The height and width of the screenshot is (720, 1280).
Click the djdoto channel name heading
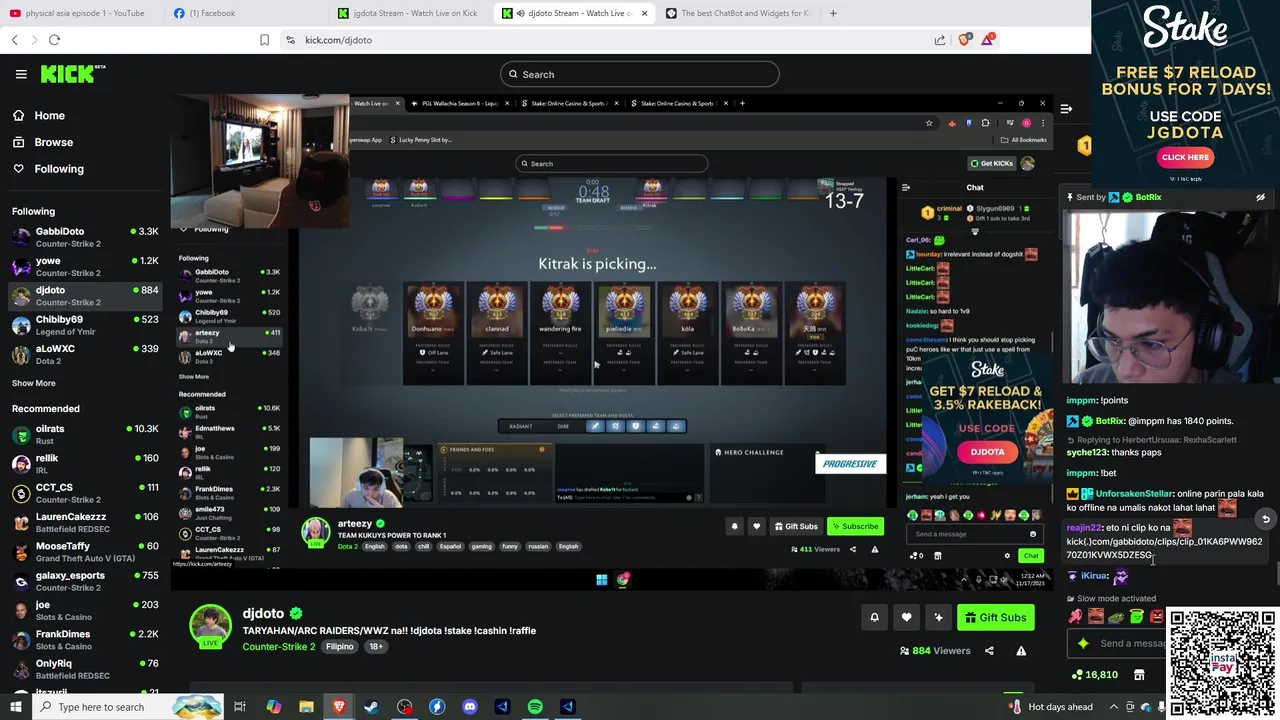(x=263, y=614)
